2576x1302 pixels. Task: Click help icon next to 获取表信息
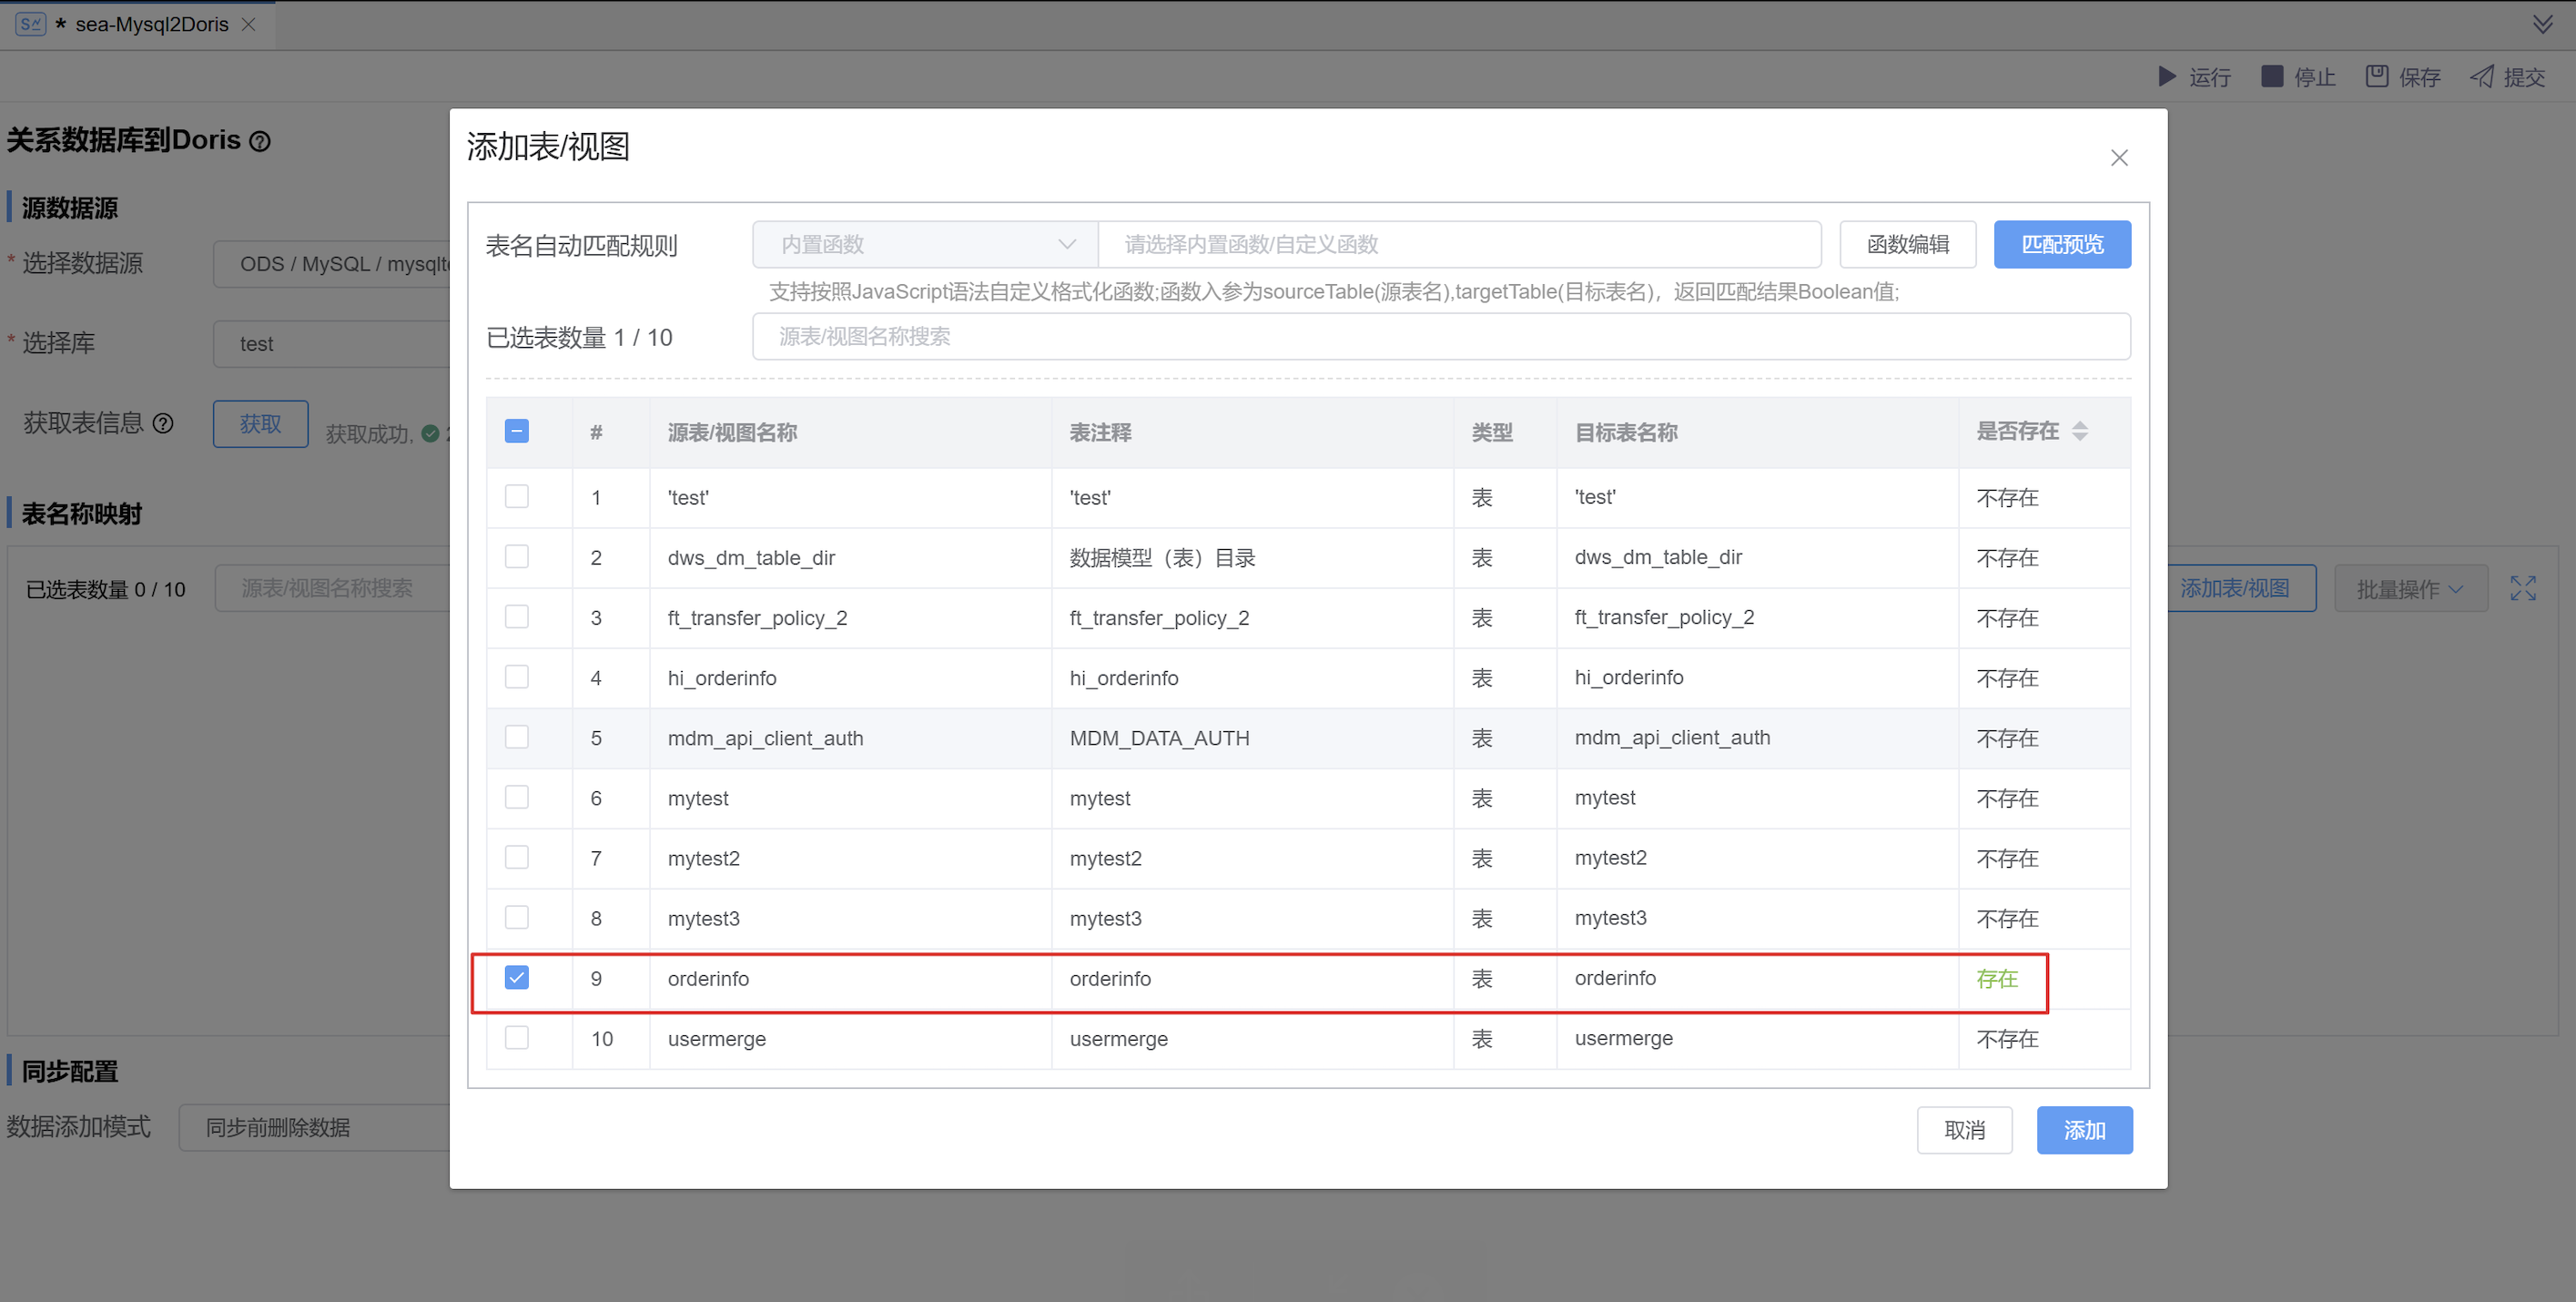point(163,424)
